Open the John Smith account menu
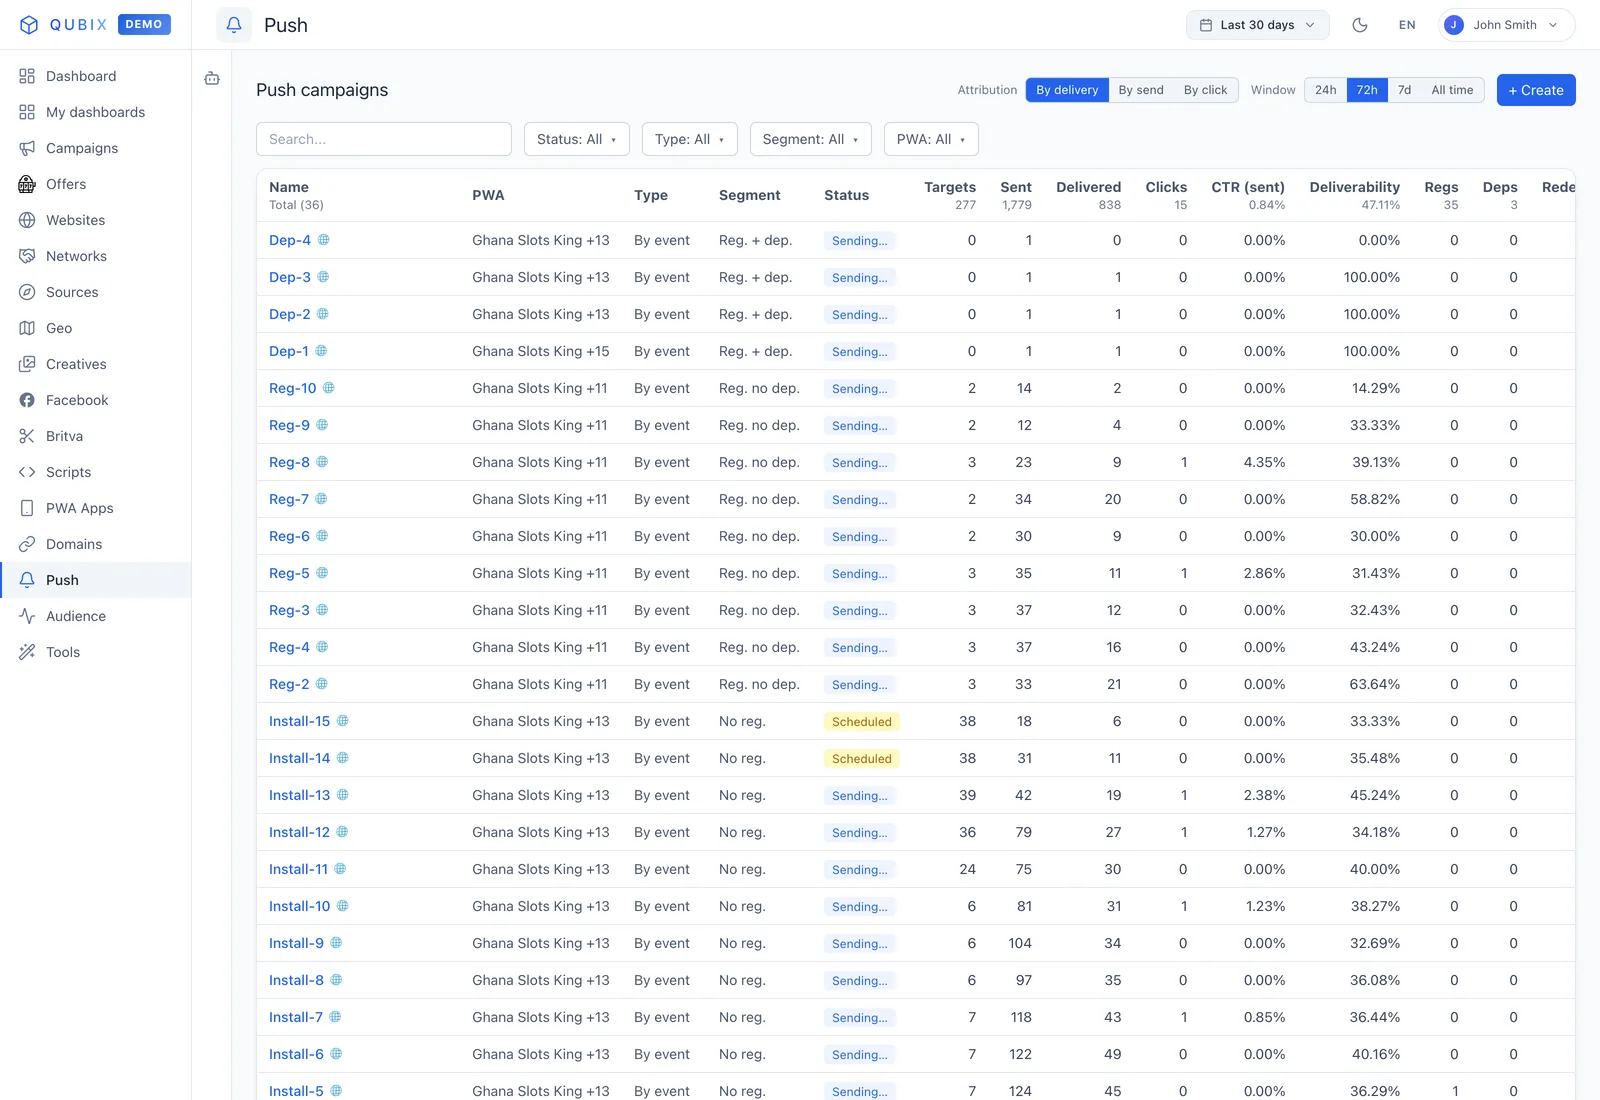The width and height of the screenshot is (1600, 1100). 1507,25
